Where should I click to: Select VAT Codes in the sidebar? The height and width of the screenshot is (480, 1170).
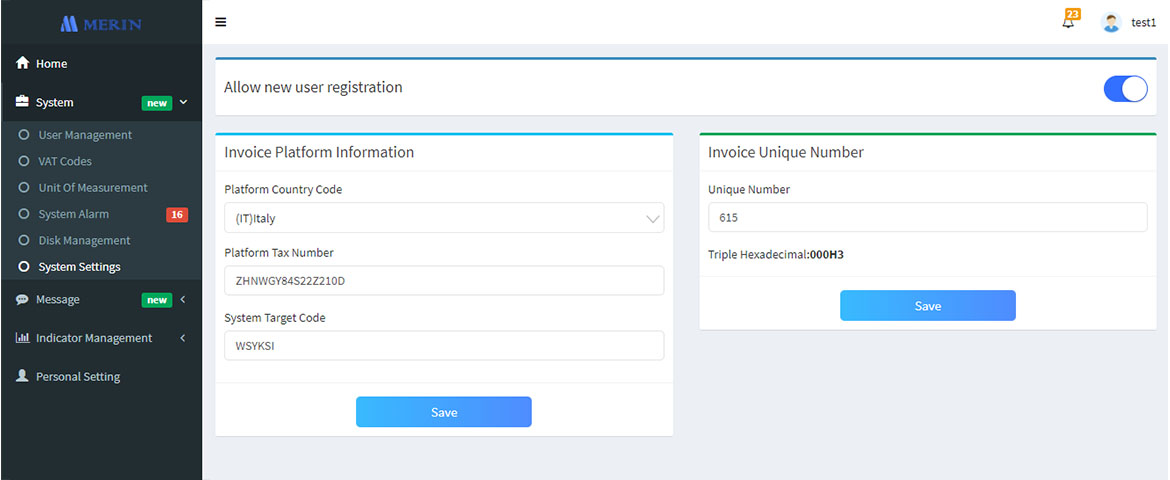point(65,161)
